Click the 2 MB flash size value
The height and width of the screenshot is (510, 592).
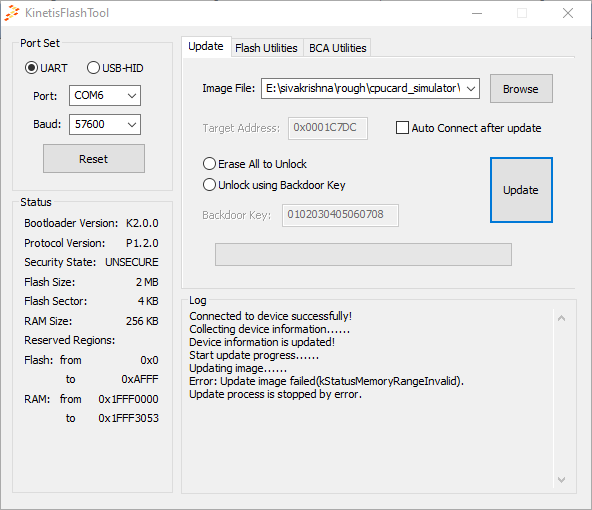coord(147,282)
